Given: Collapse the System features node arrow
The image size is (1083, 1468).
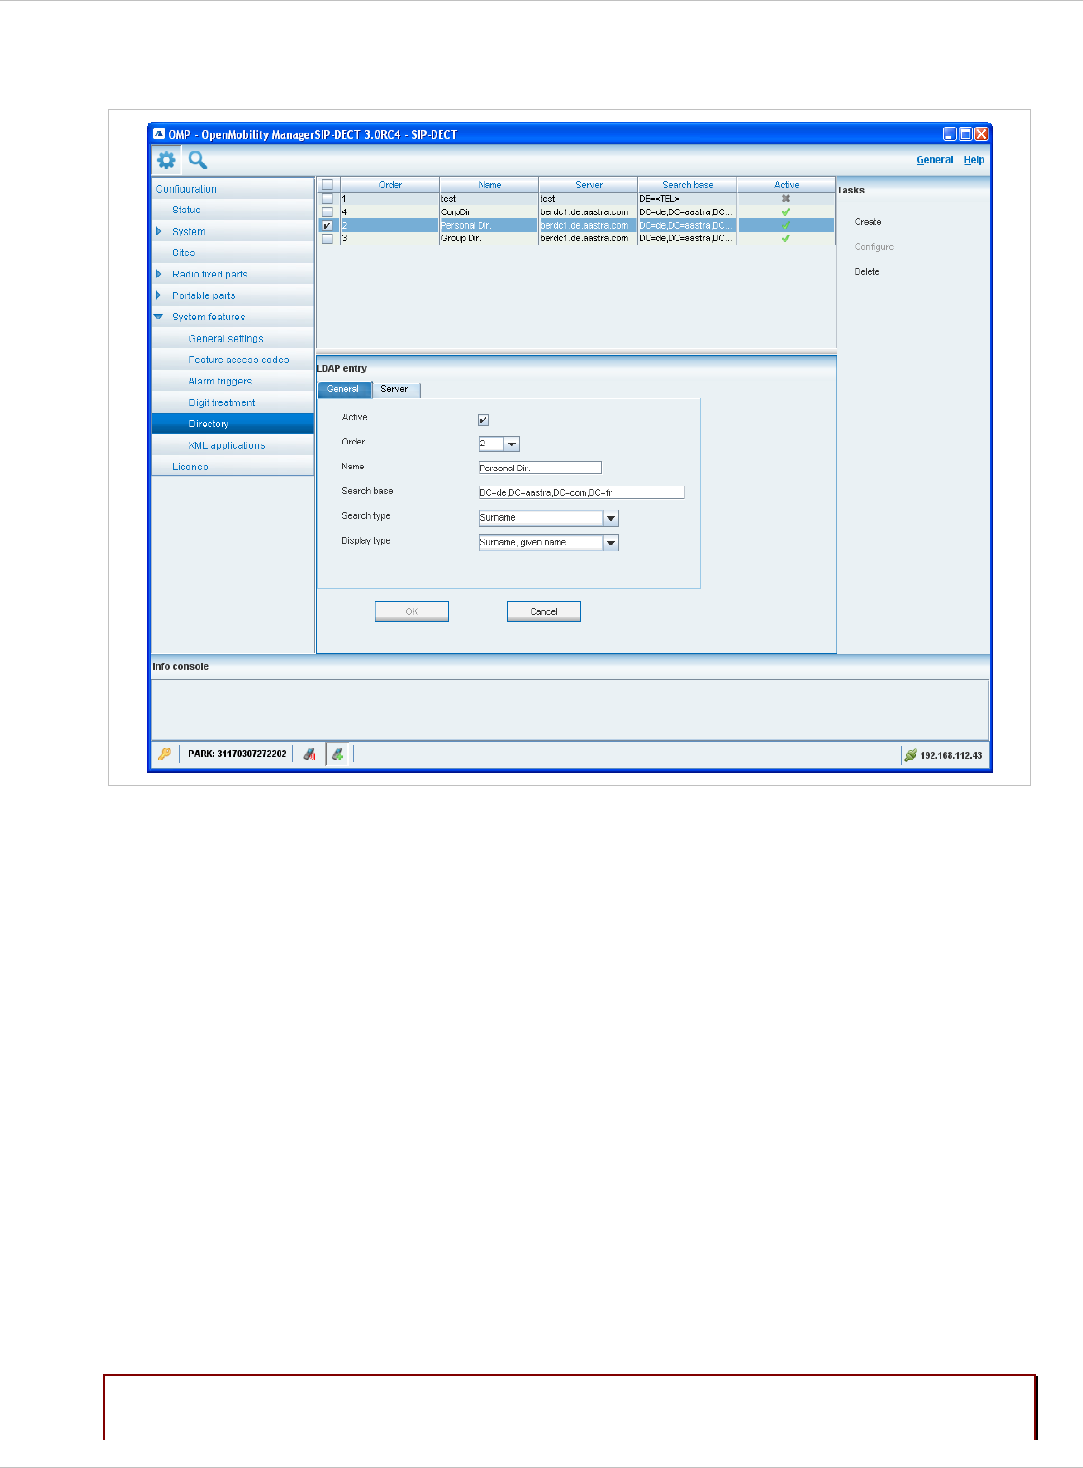Looking at the screenshot, I should pyautogui.click(x=159, y=317).
